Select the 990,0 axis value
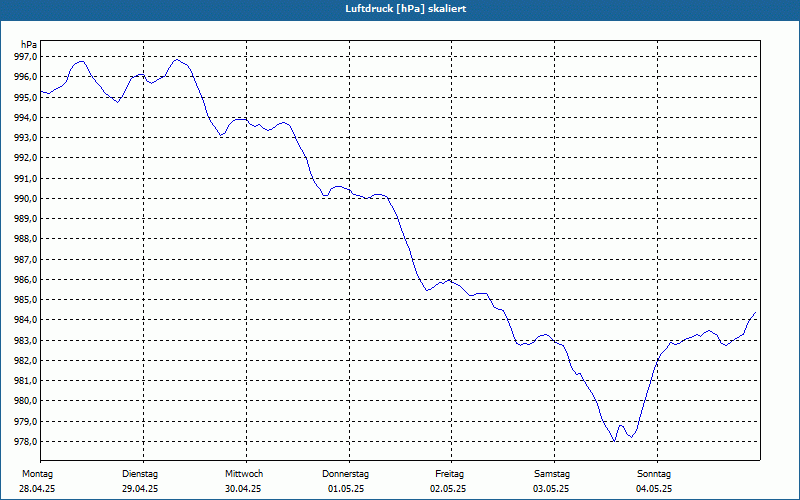Viewport: 800px width, 500px height. pyautogui.click(x=26, y=198)
